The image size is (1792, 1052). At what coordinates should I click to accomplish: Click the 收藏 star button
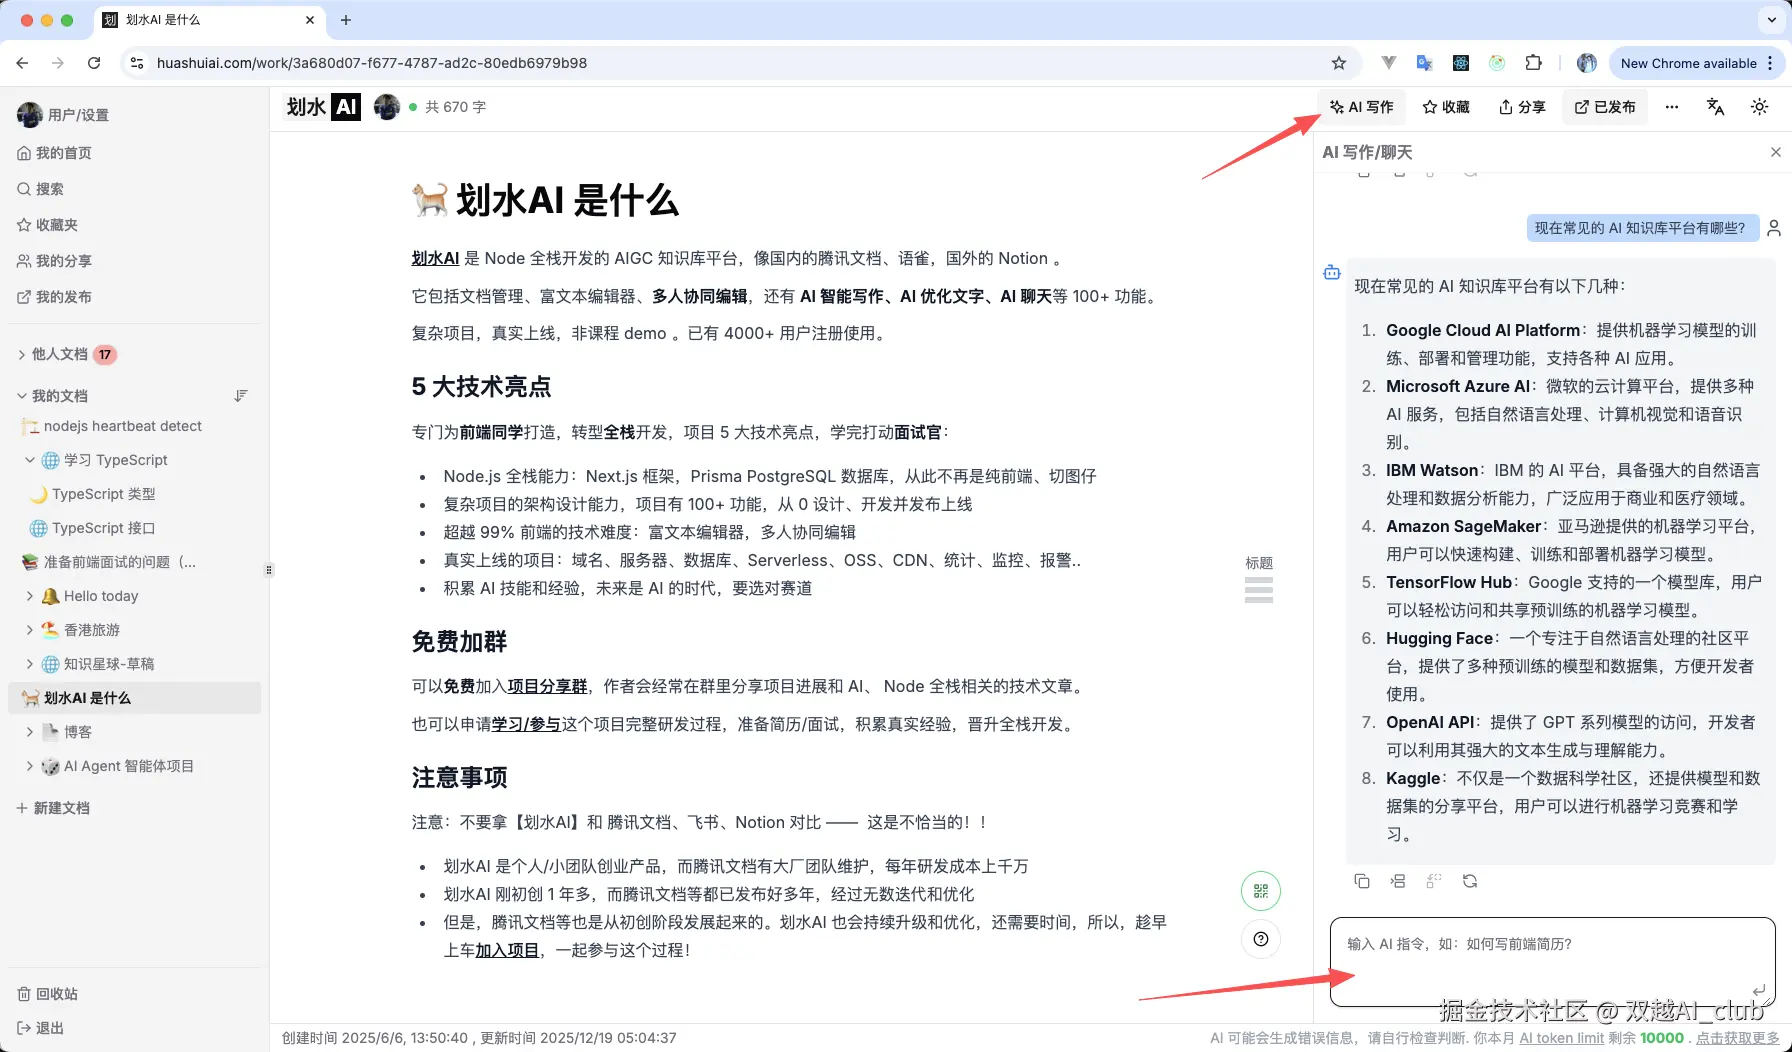point(1446,107)
